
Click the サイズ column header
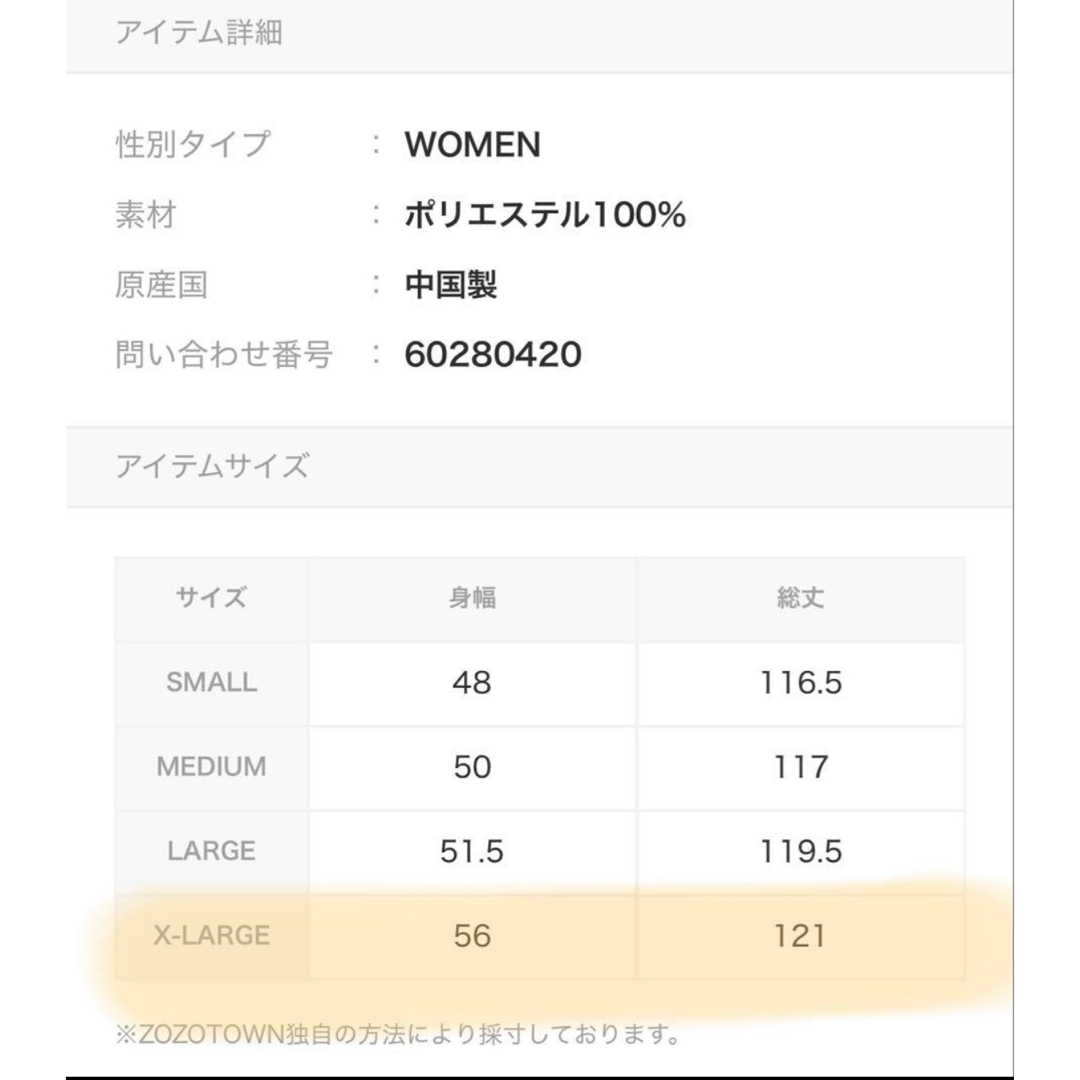(211, 597)
